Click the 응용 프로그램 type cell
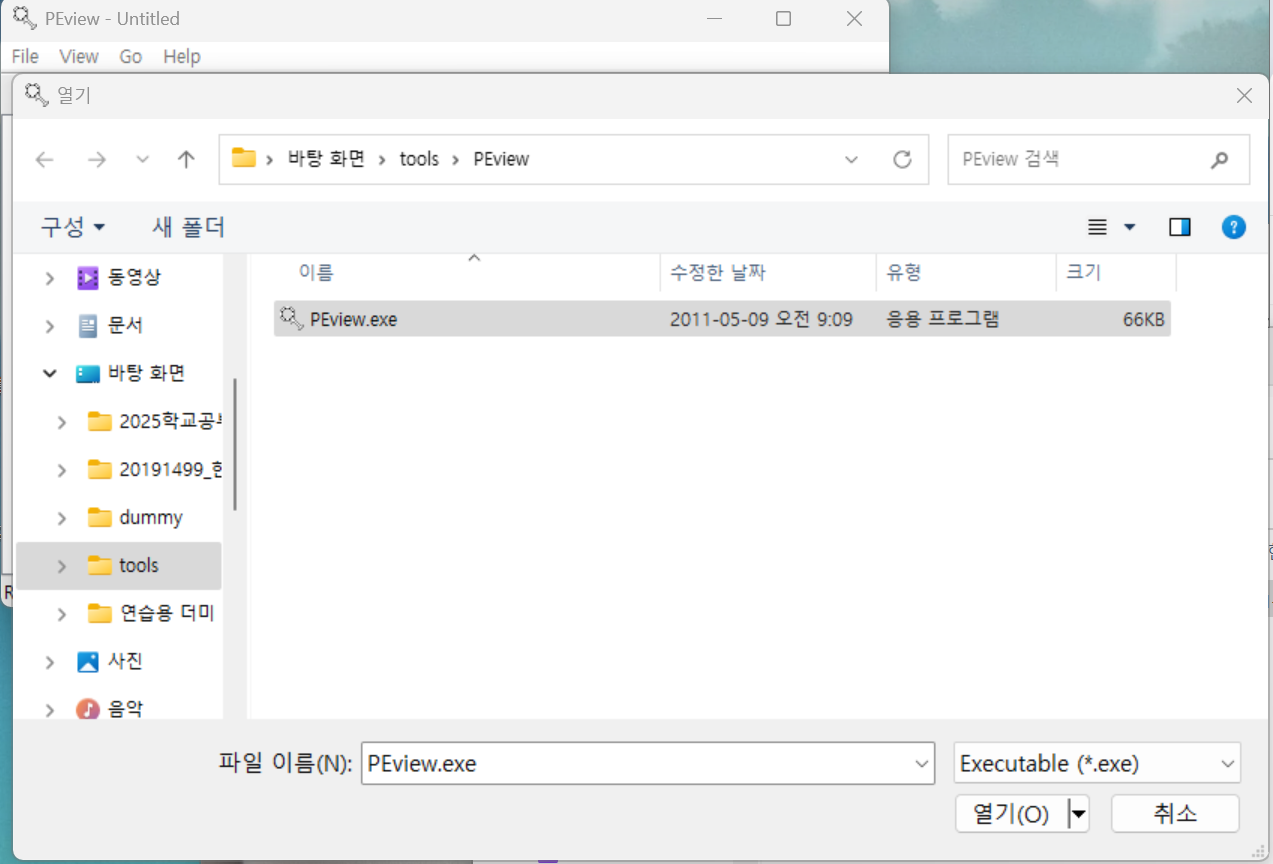This screenshot has height=864, width=1273. coord(943,320)
